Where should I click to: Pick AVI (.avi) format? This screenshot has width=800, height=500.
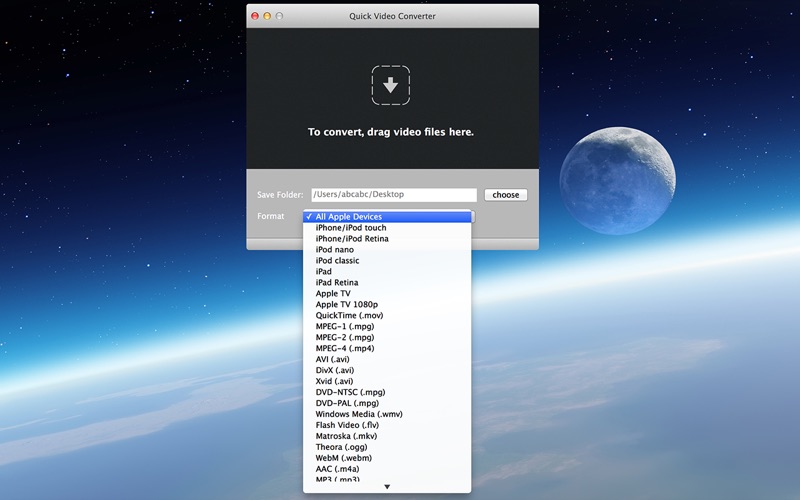pos(387,359)
